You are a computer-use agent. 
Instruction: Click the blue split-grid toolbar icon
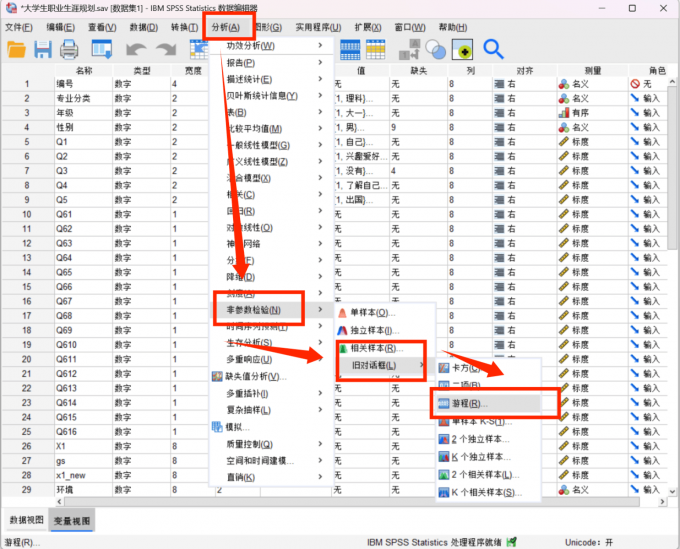pyautogui.click(x=350, y=49)
